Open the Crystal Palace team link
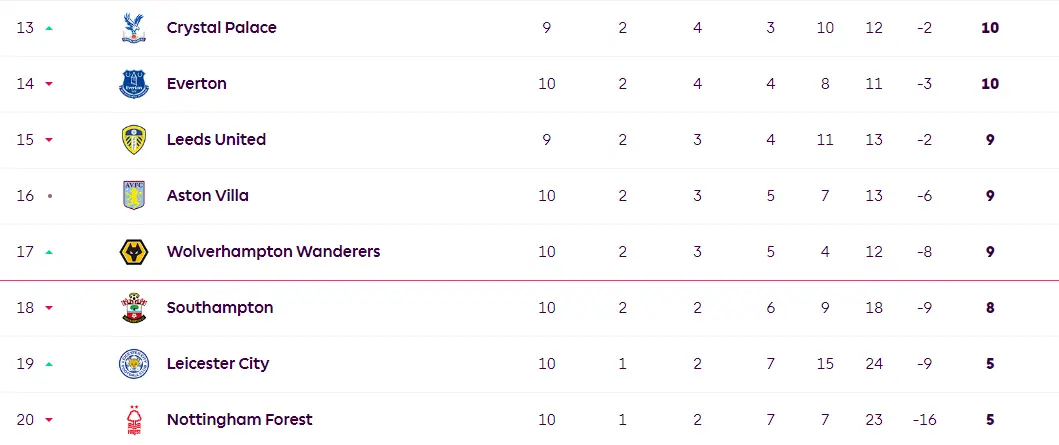This screenshot has width=1059, height=445. pos(221,28)
